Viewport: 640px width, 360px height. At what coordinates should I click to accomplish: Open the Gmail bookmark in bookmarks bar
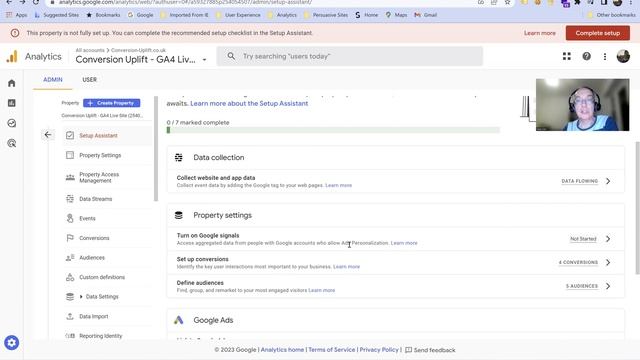[x=426, y=15]
